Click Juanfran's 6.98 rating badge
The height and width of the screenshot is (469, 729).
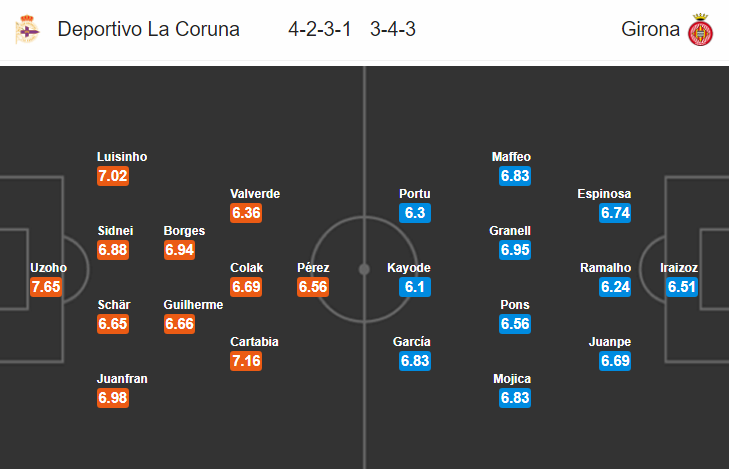point(113,398)
